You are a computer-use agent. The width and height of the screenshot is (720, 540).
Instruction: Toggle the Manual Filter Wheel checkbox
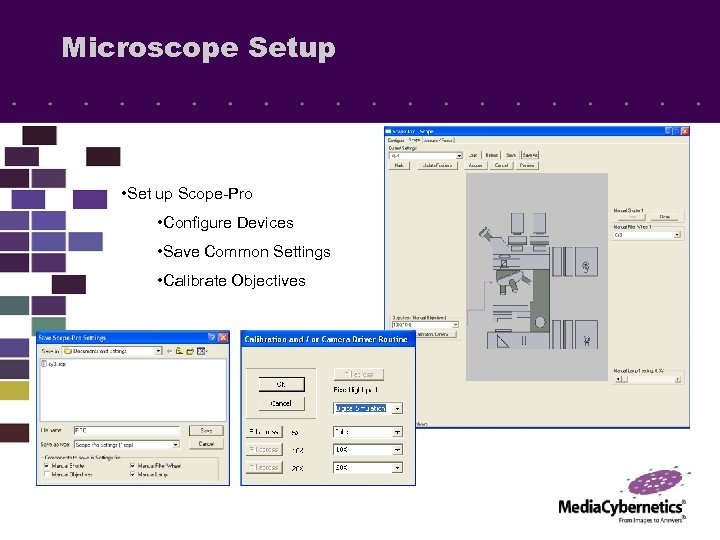click(133, 466)
